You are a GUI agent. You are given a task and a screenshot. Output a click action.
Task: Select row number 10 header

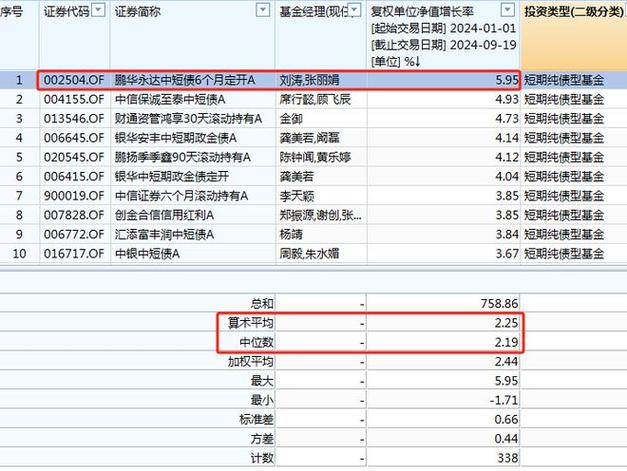[18, 255]
